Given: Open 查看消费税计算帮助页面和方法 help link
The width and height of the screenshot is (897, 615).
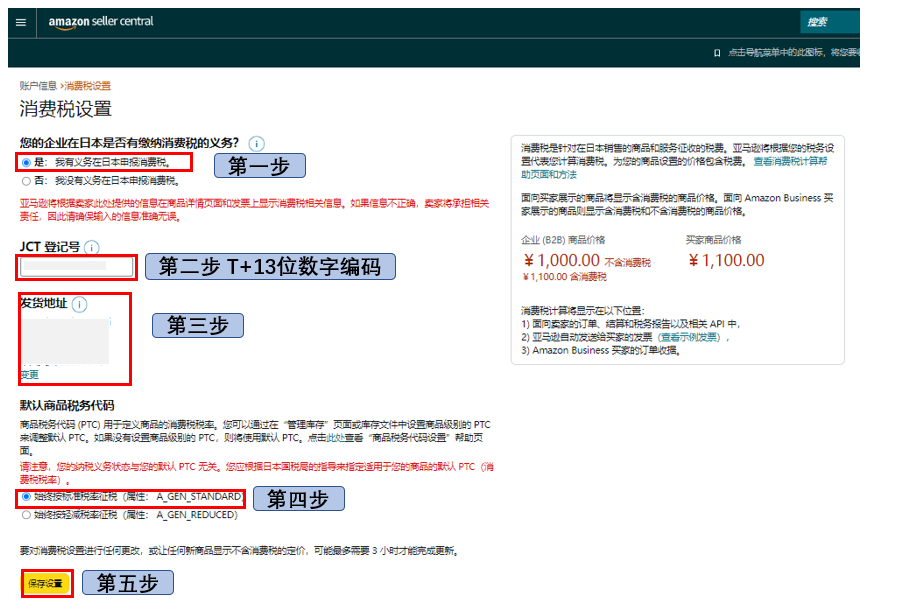Looking at the screenshot, I should [790, 161].
